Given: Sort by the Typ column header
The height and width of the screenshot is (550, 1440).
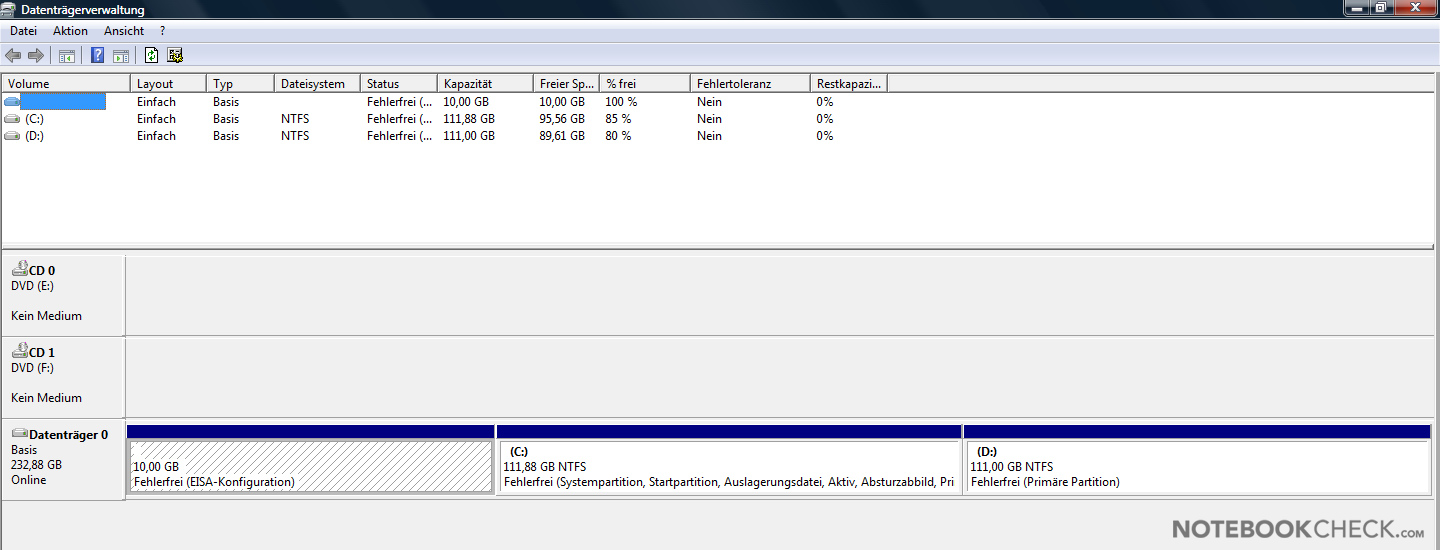Looking at the screenshot, I should tap(240, 84).
